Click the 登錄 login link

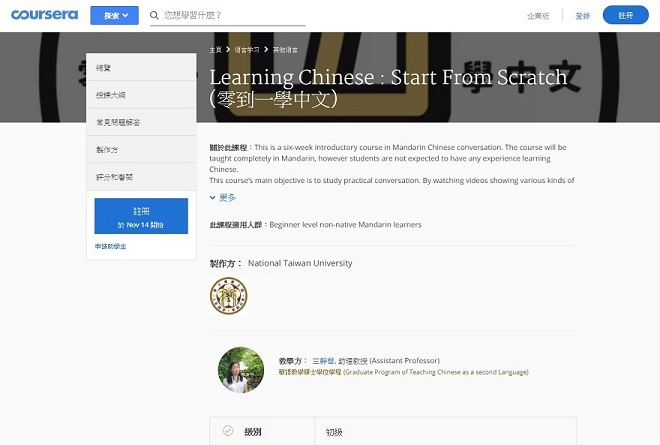click(x=583, y=16)
